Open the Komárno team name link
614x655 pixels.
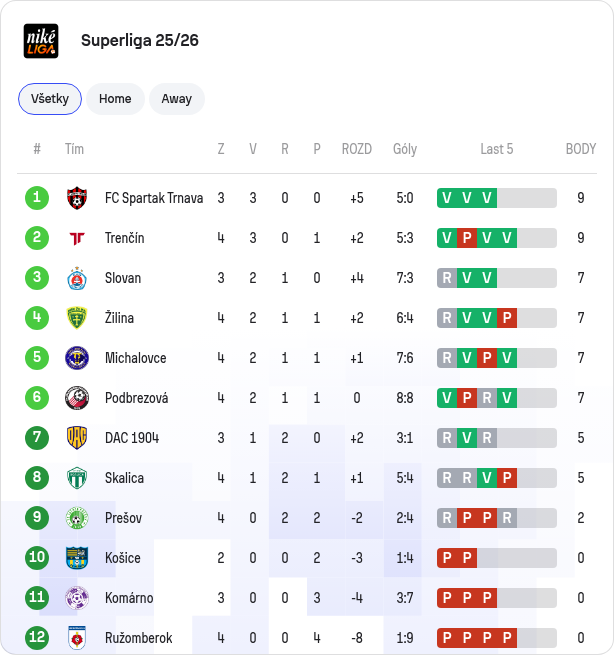[x=129, y=598]
